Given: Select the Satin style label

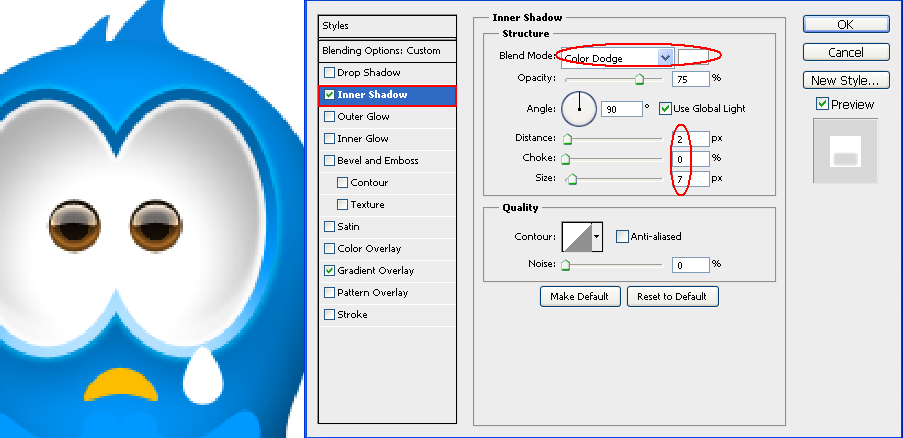Looking at the screenshot, I should tap(348, 227).
